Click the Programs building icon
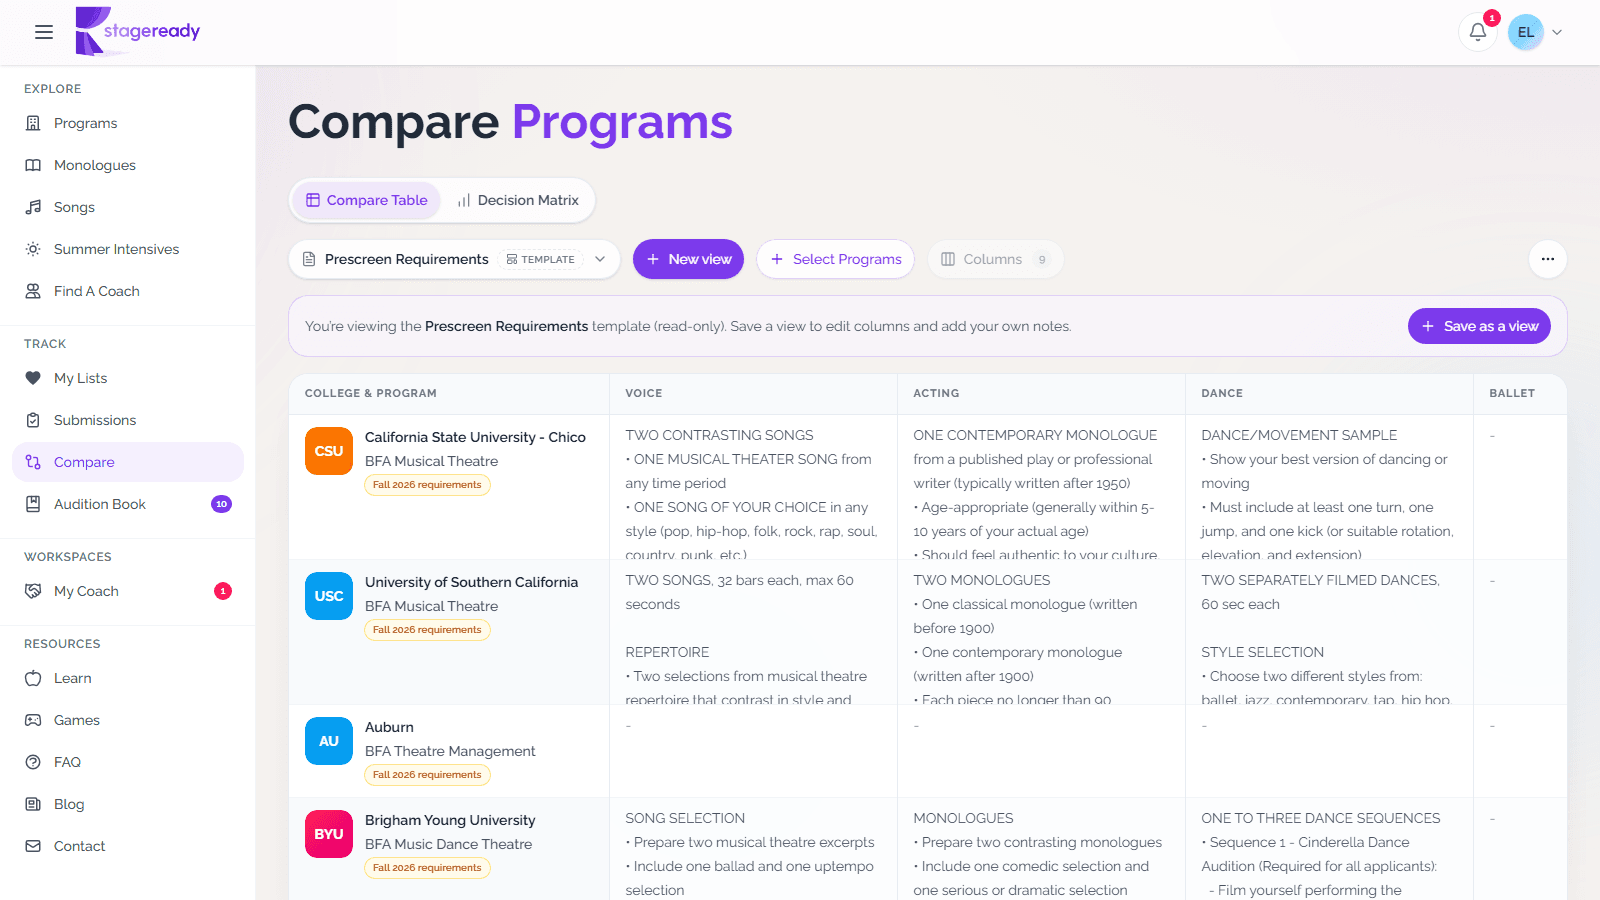1600x900 pixels. [x=33, y=123]
